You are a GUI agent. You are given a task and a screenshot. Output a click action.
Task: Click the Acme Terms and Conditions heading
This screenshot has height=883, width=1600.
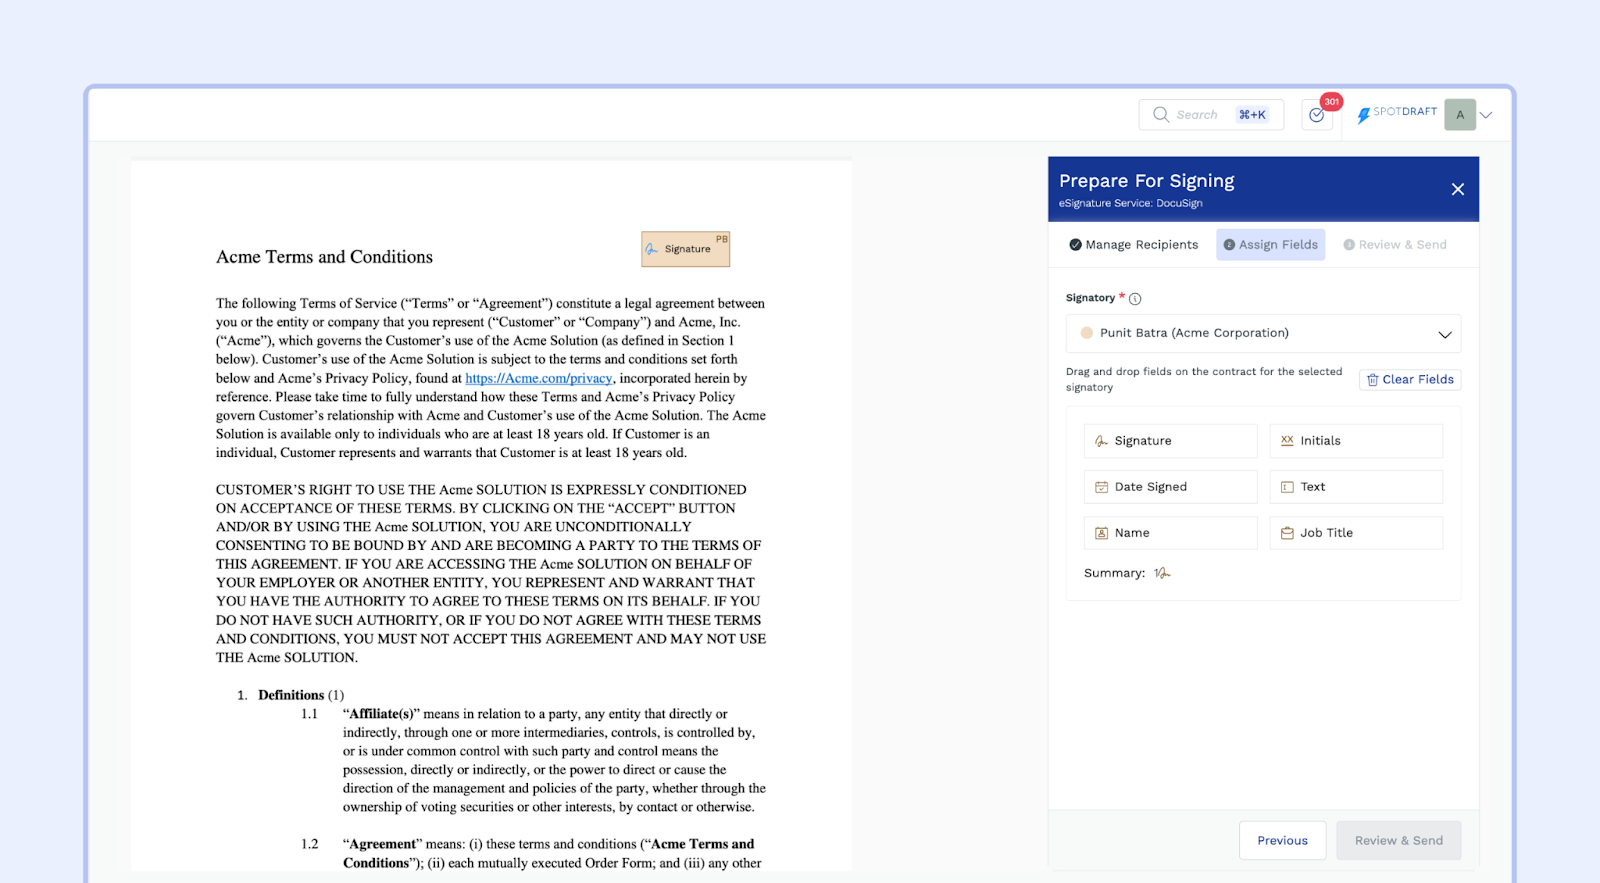(x=325, y=257)
